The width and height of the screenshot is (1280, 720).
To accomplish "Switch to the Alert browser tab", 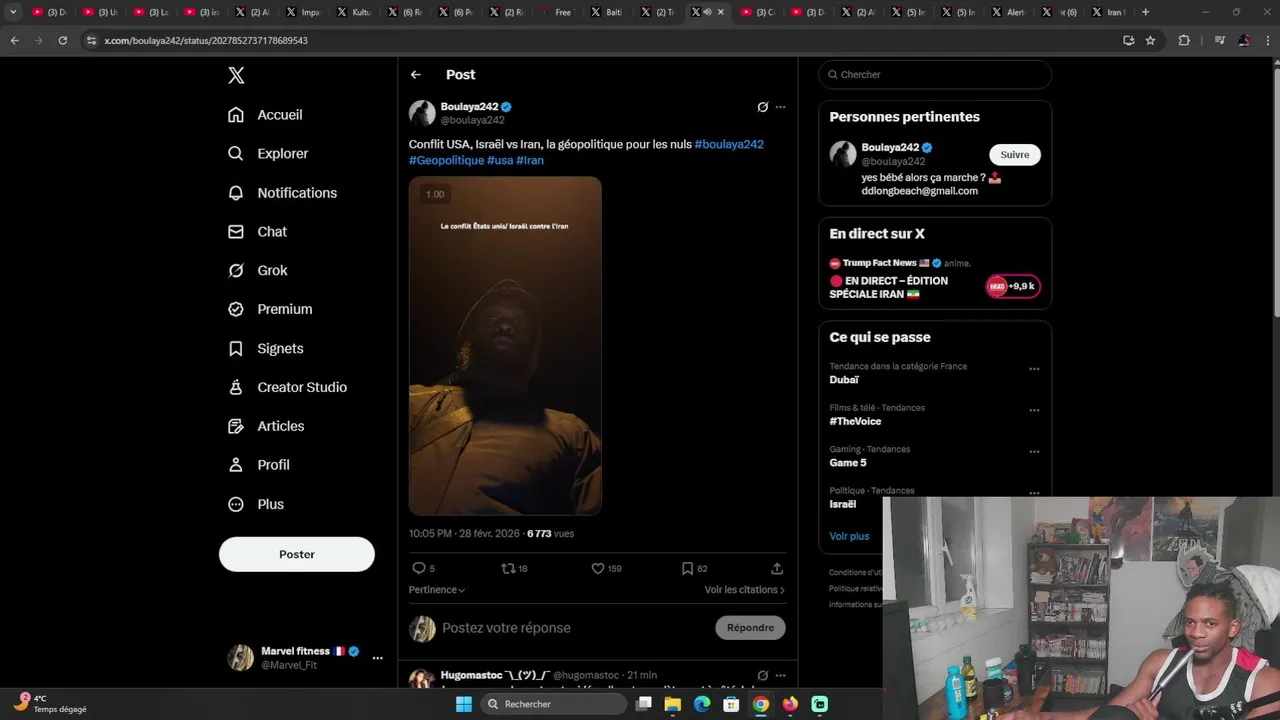I will click(x=1007, y=12).
